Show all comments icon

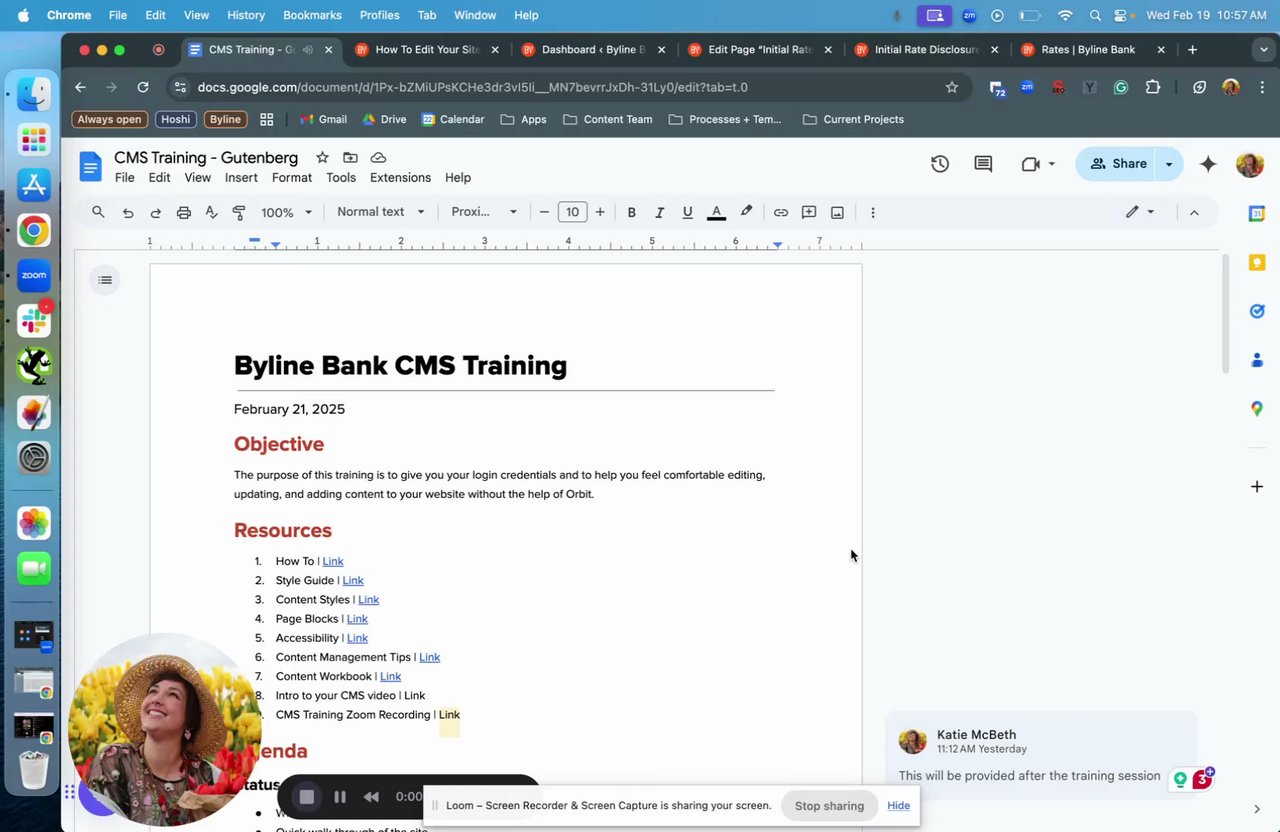(x=983, y=164)
